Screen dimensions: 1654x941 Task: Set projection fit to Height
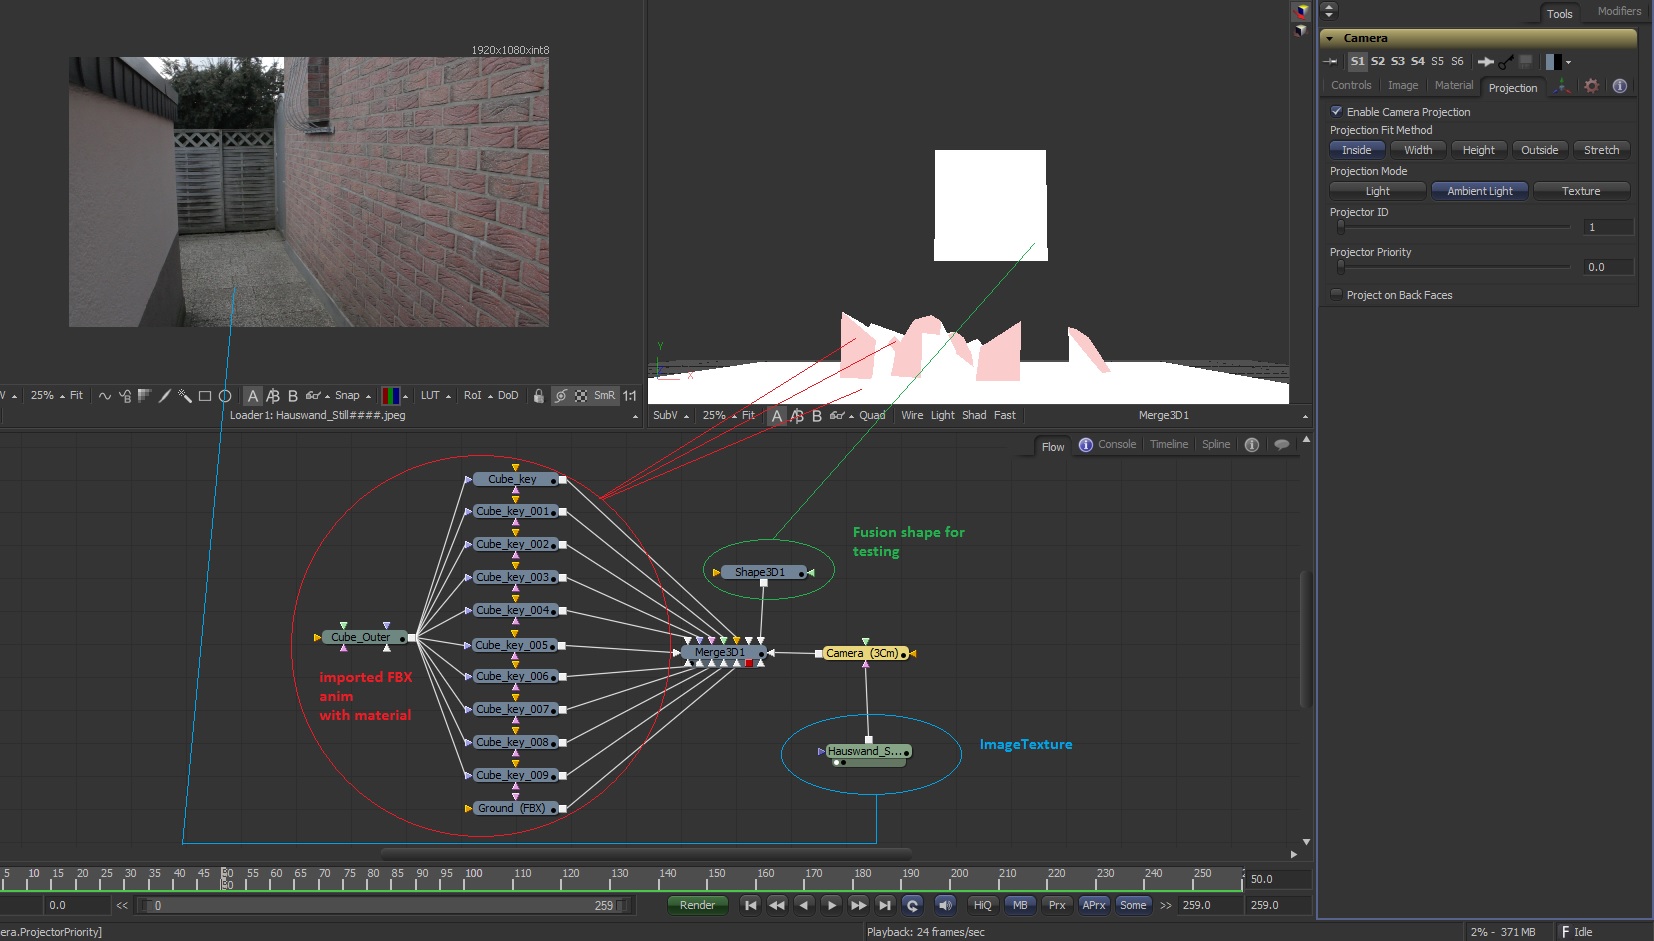pos(1478,150)
